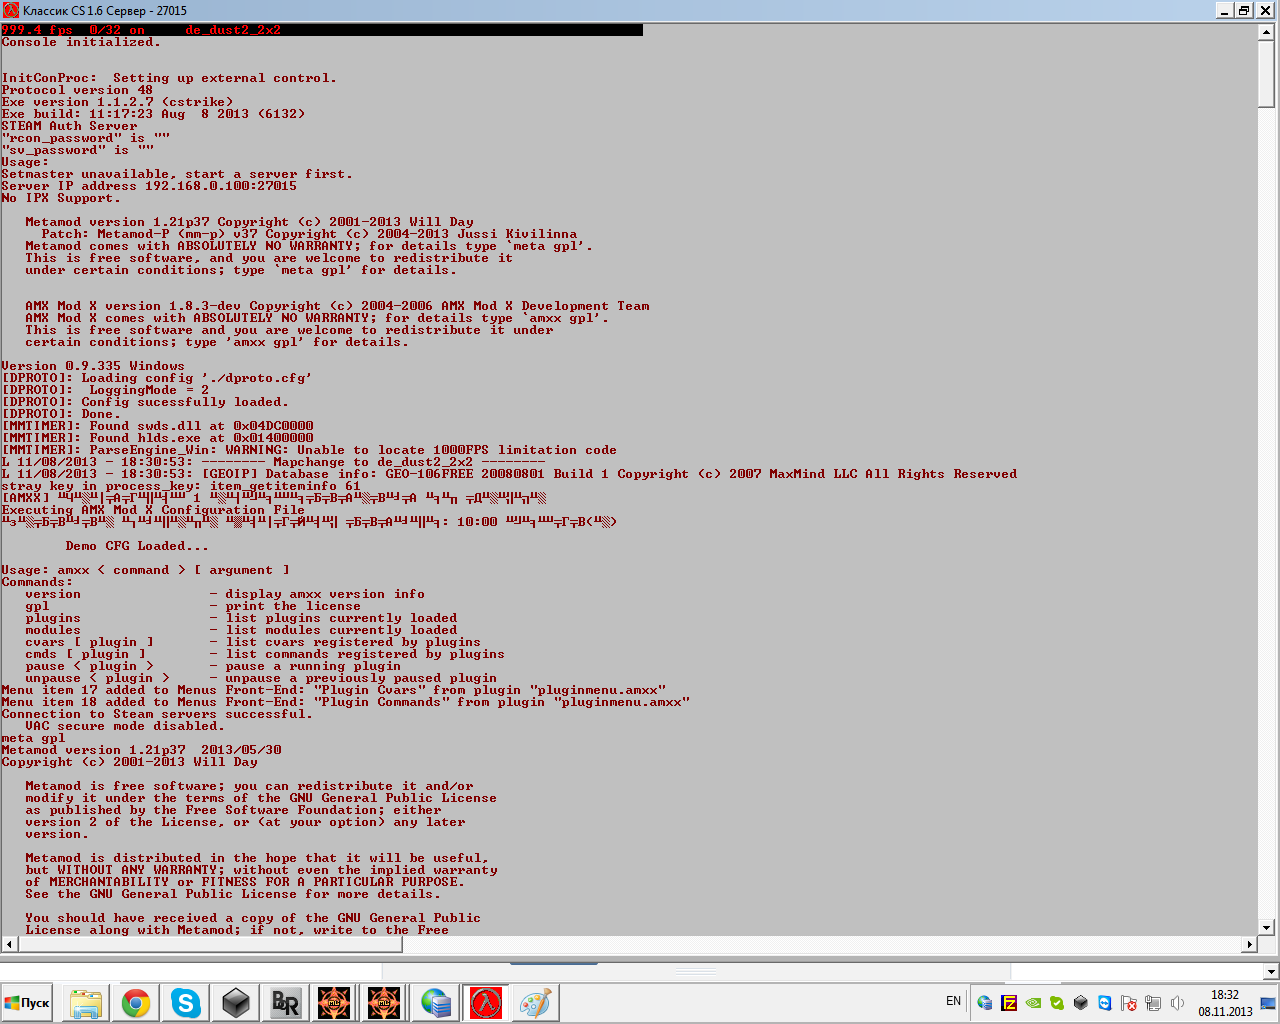Click the 'No IPX Support.' line

(x=61, y=198)
